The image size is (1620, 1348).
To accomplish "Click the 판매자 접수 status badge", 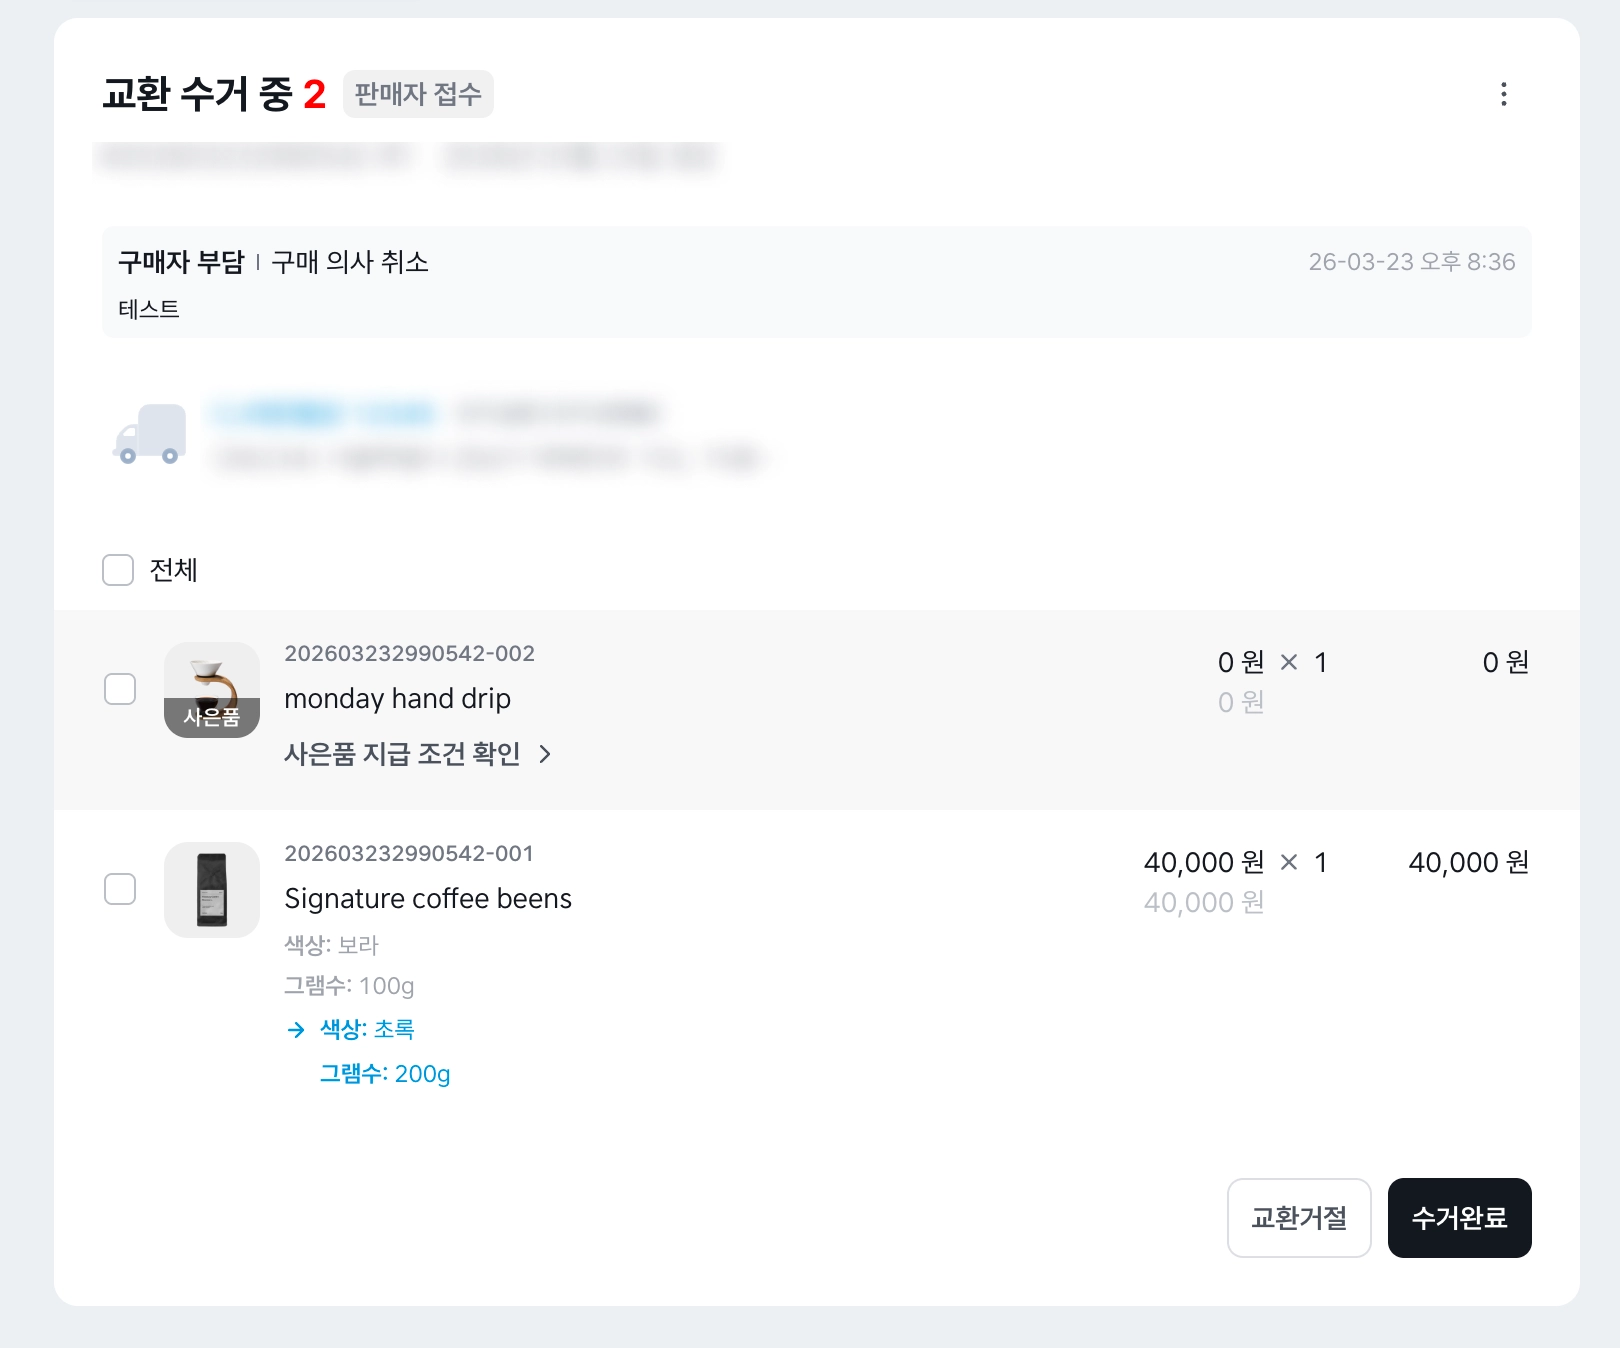I will [418, 94].
